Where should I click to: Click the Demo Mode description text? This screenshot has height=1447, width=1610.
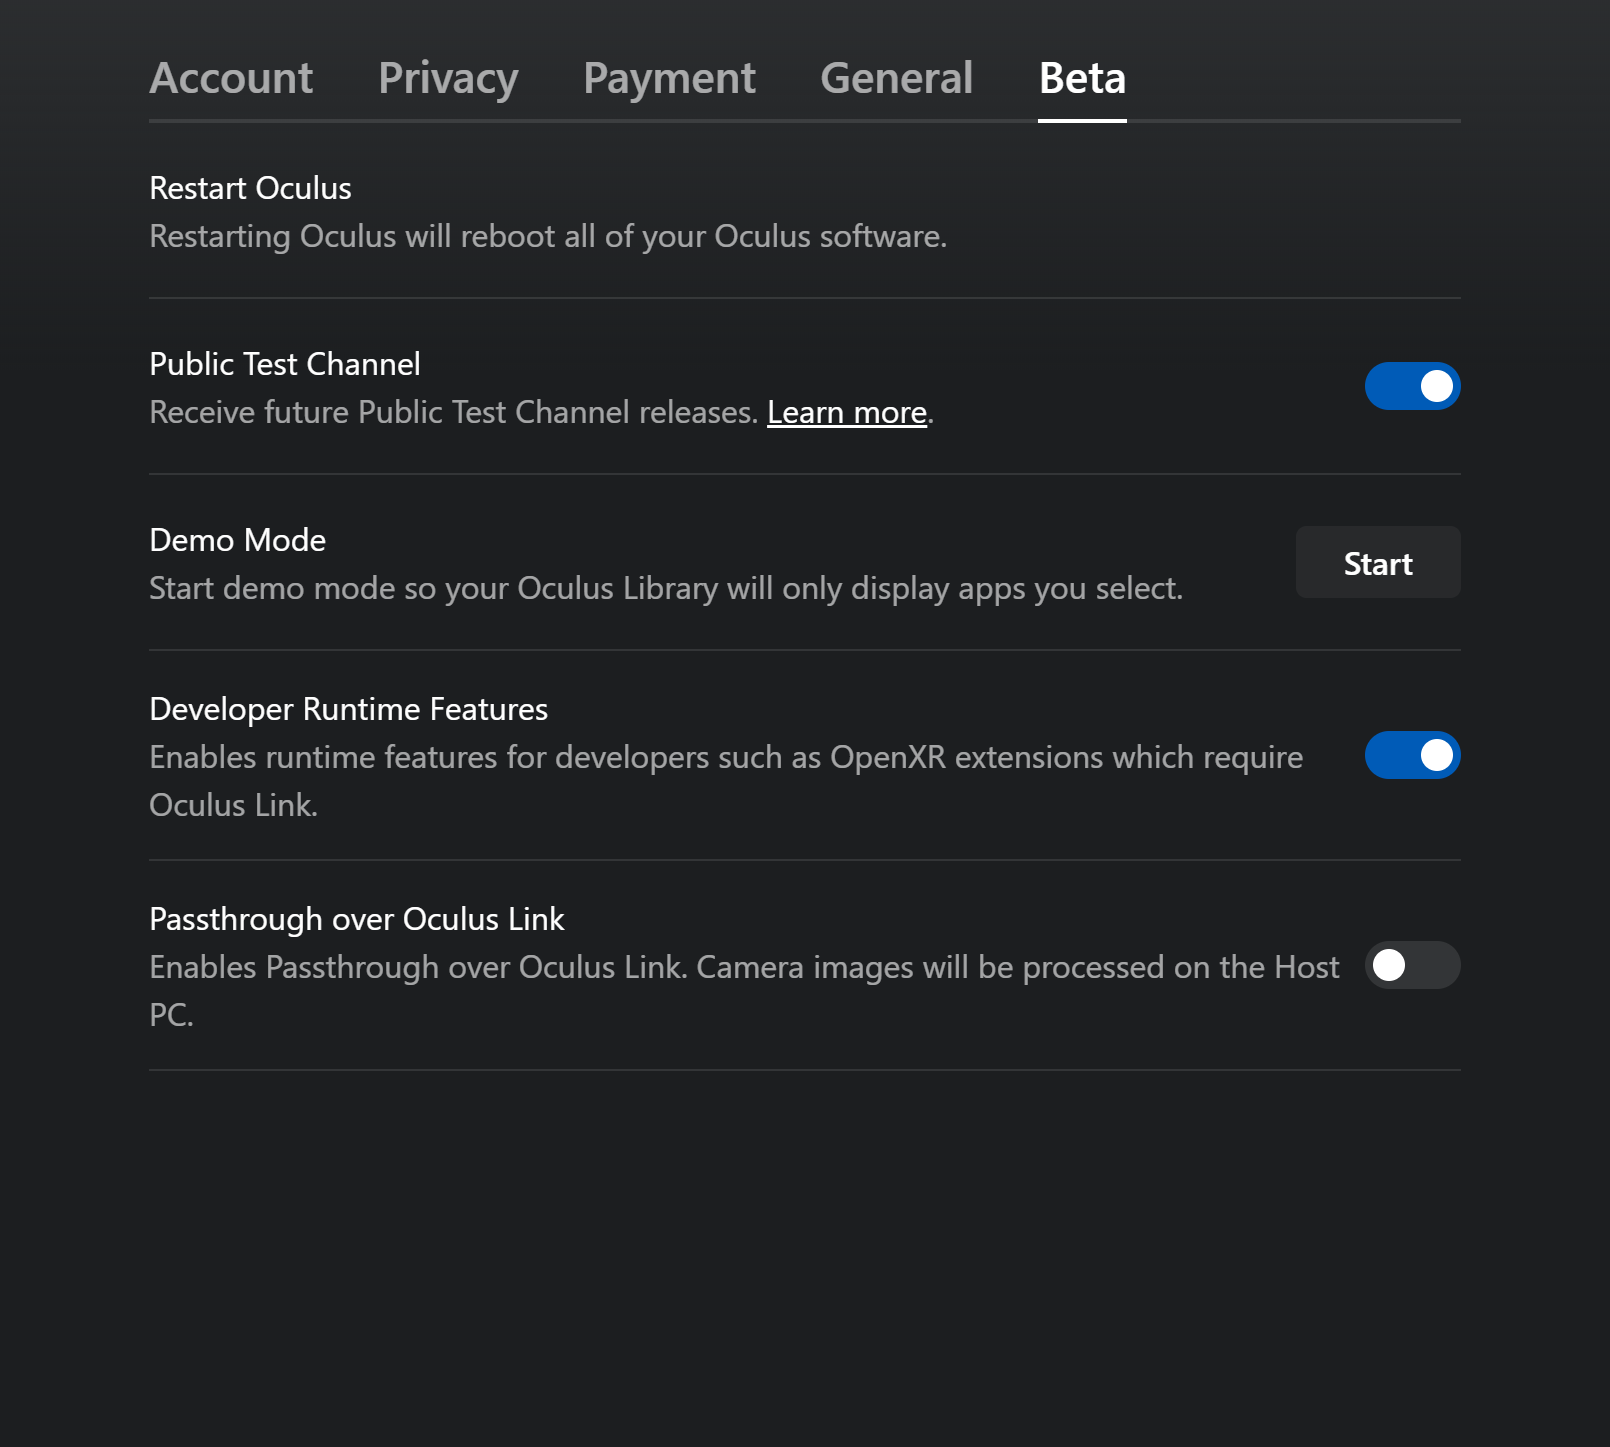click(666, 588)
